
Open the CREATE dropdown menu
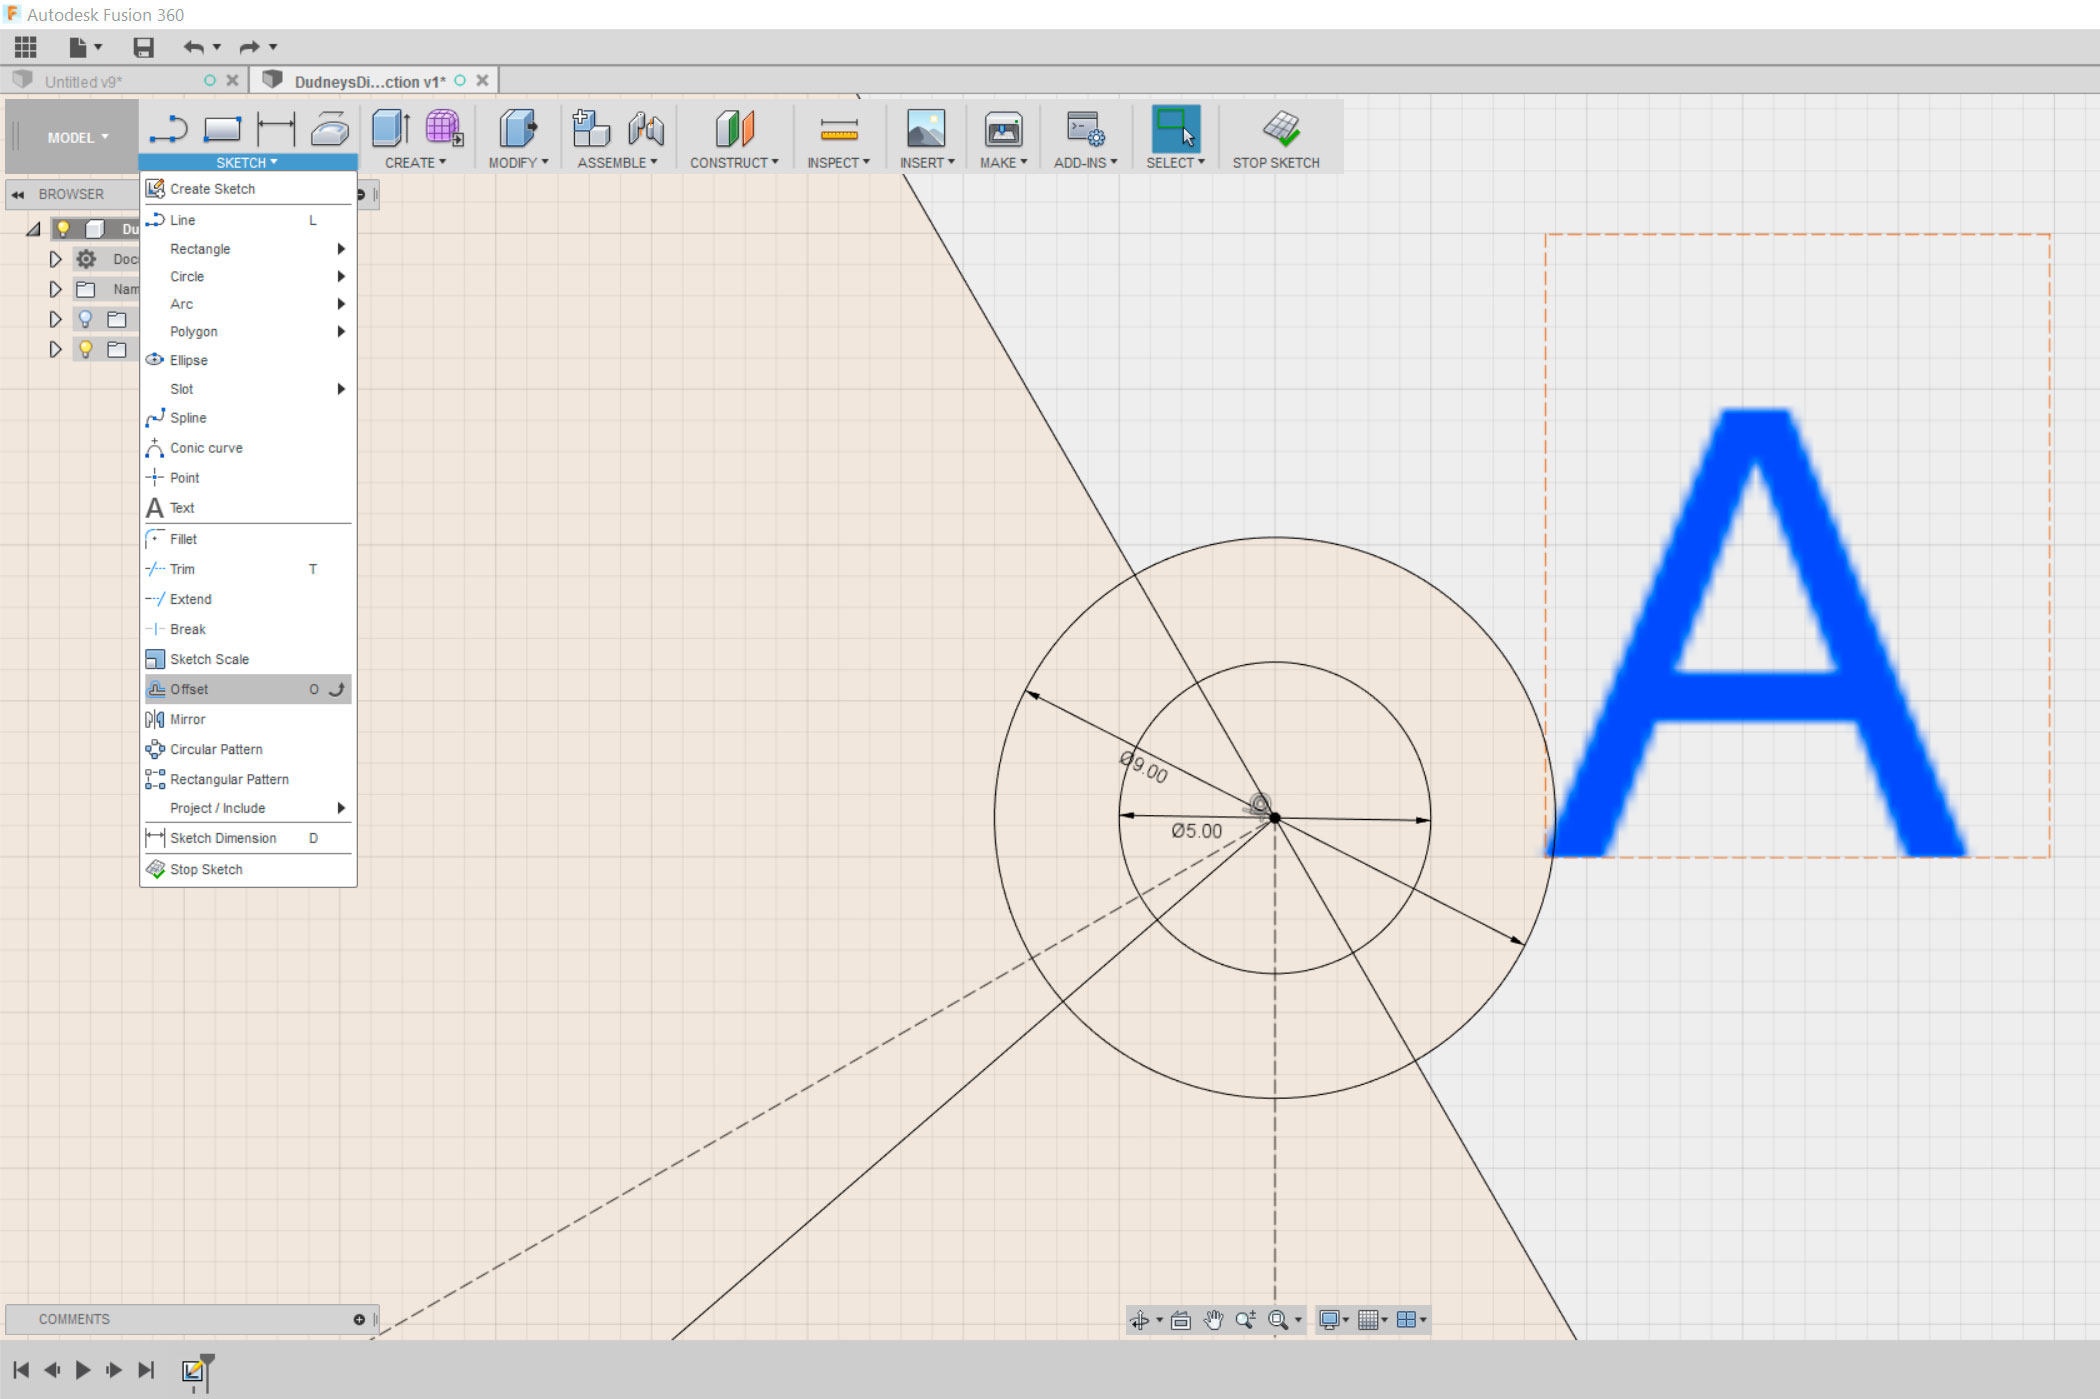pos(415,162)
